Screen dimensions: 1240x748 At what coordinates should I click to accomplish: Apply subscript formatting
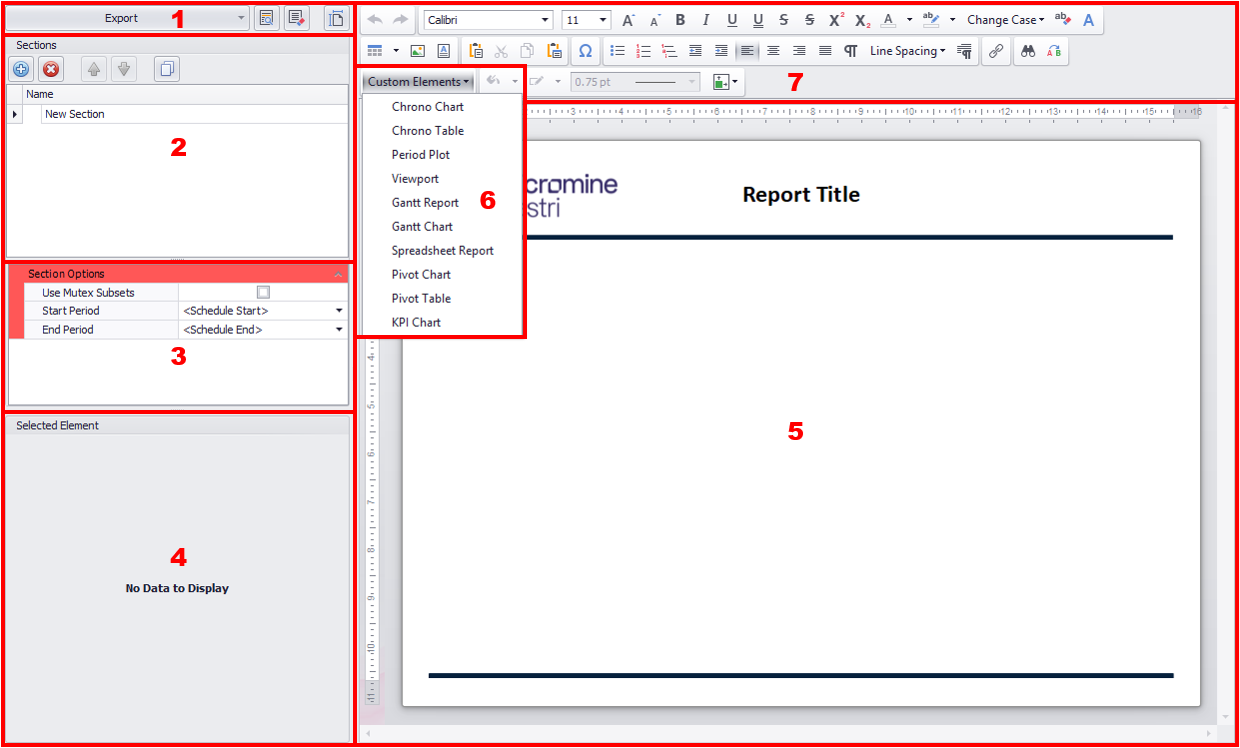862,20
